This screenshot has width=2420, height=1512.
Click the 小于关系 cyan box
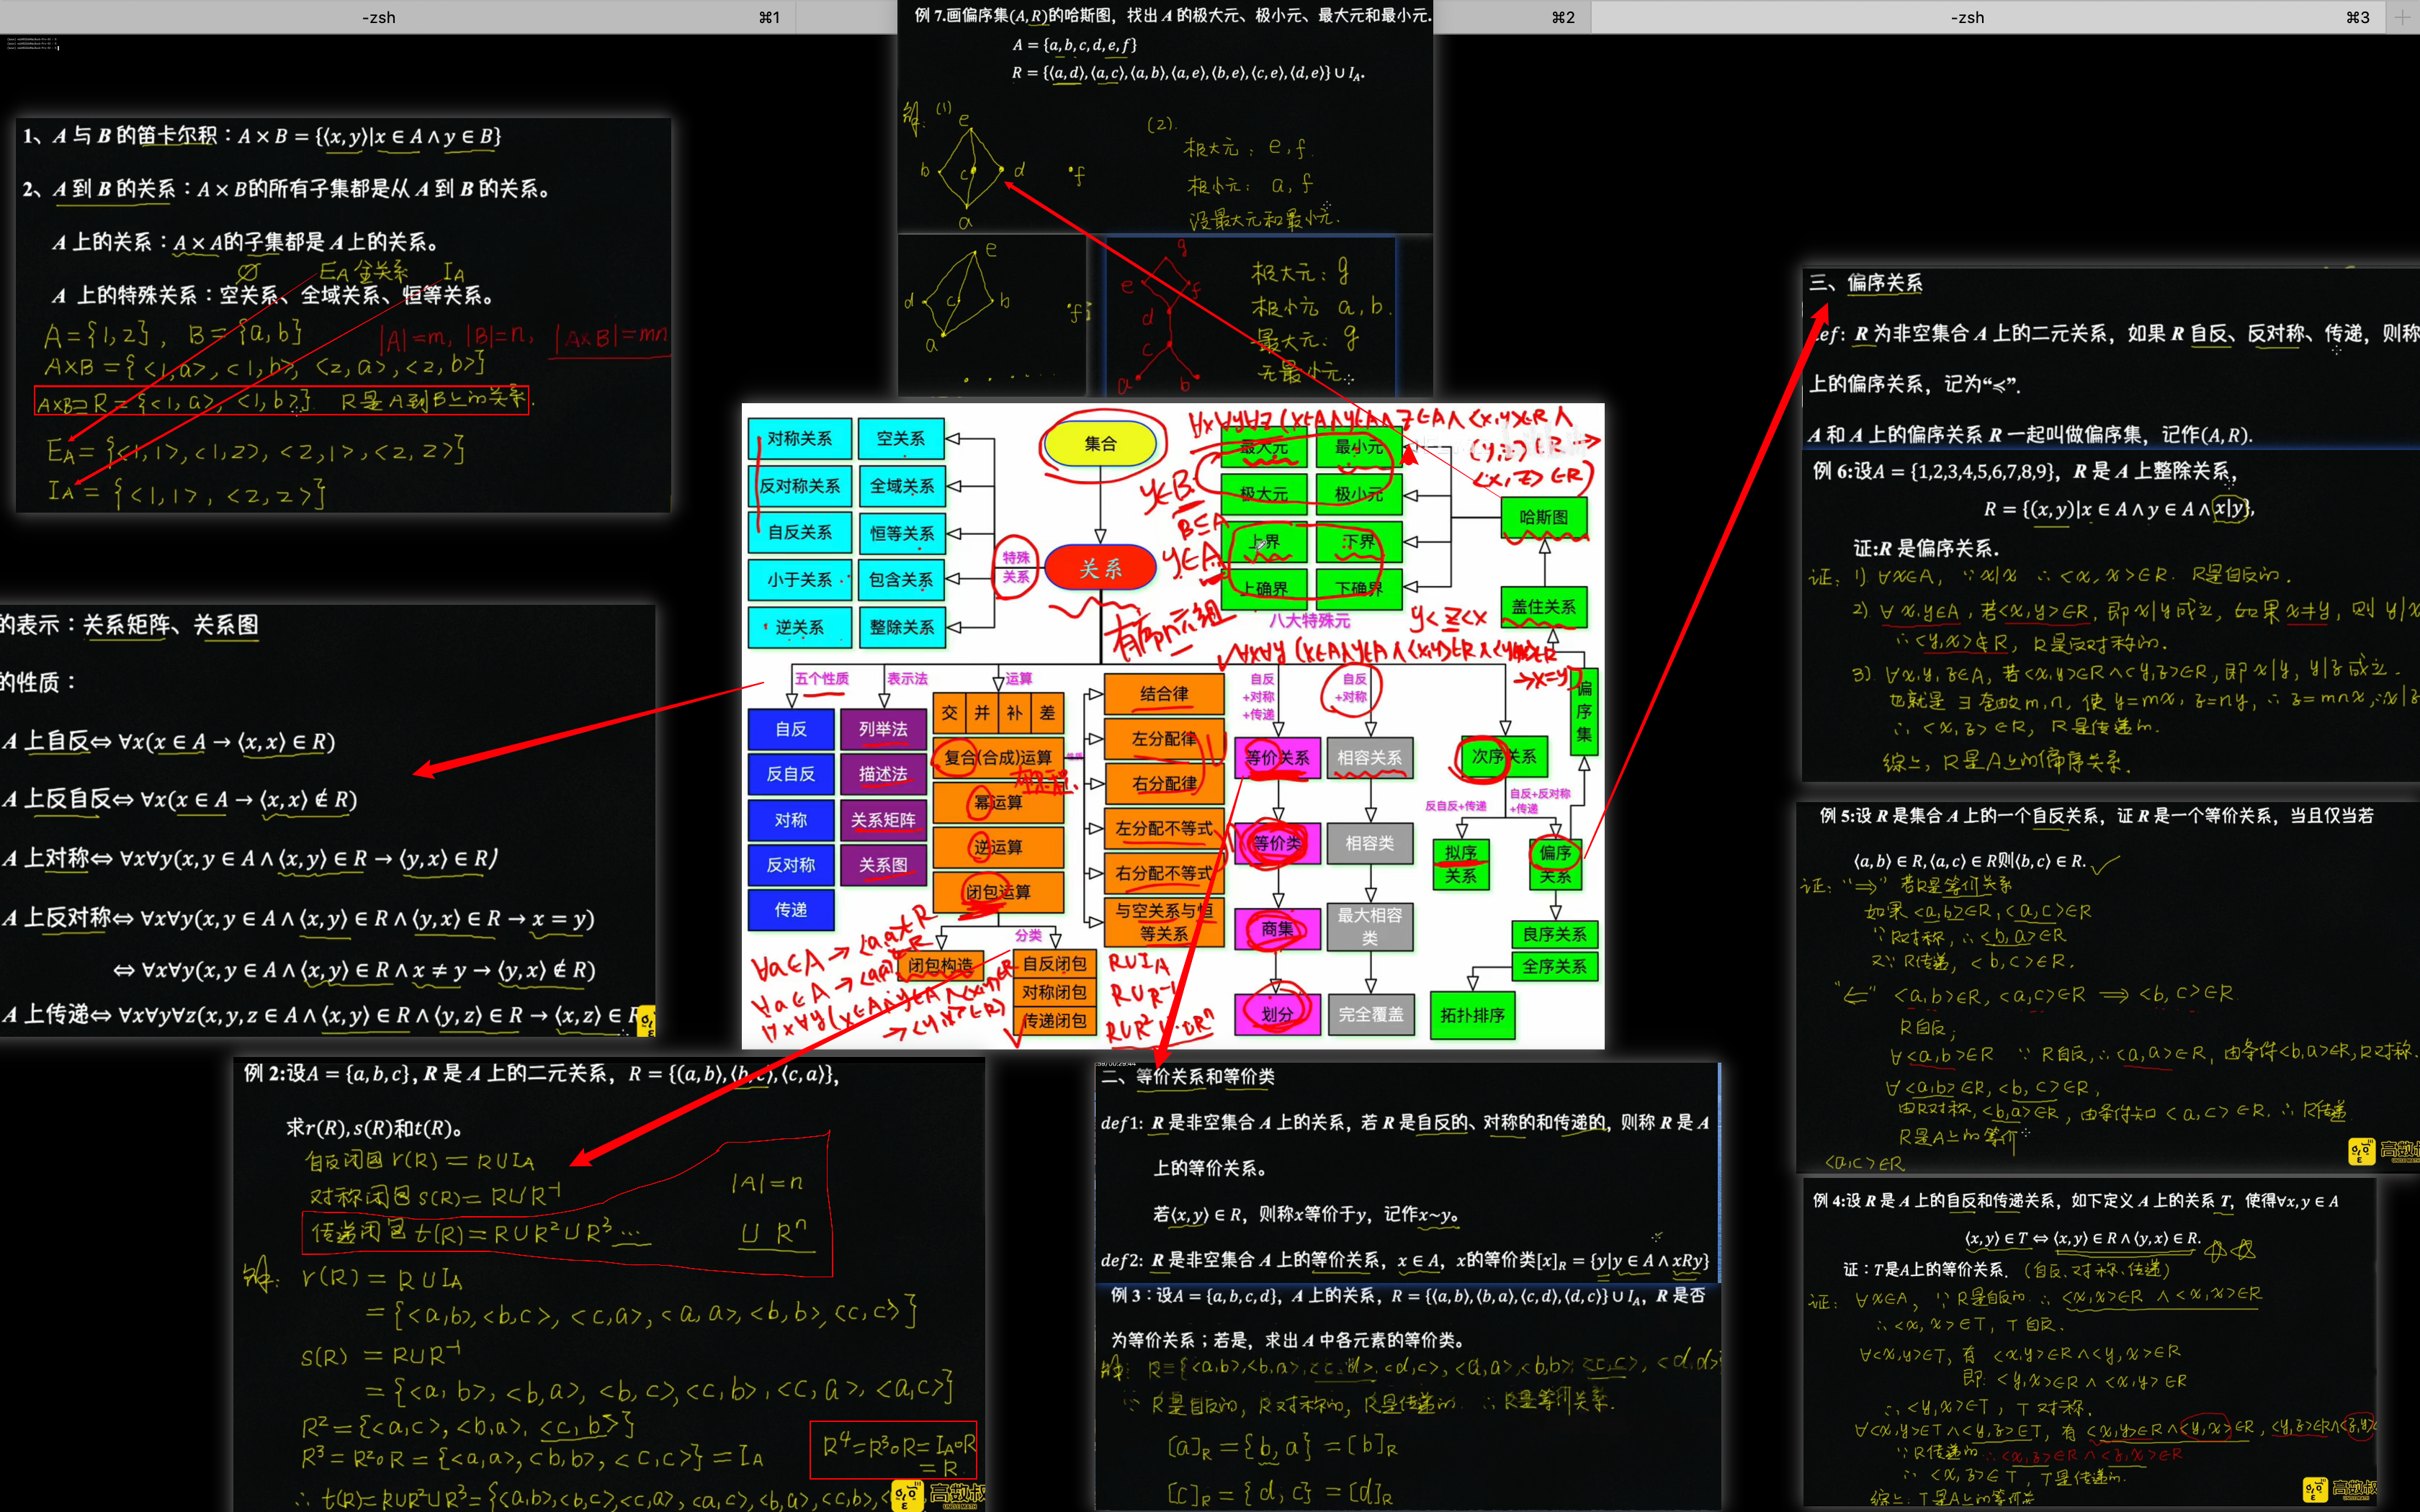[x=799, y=579]
